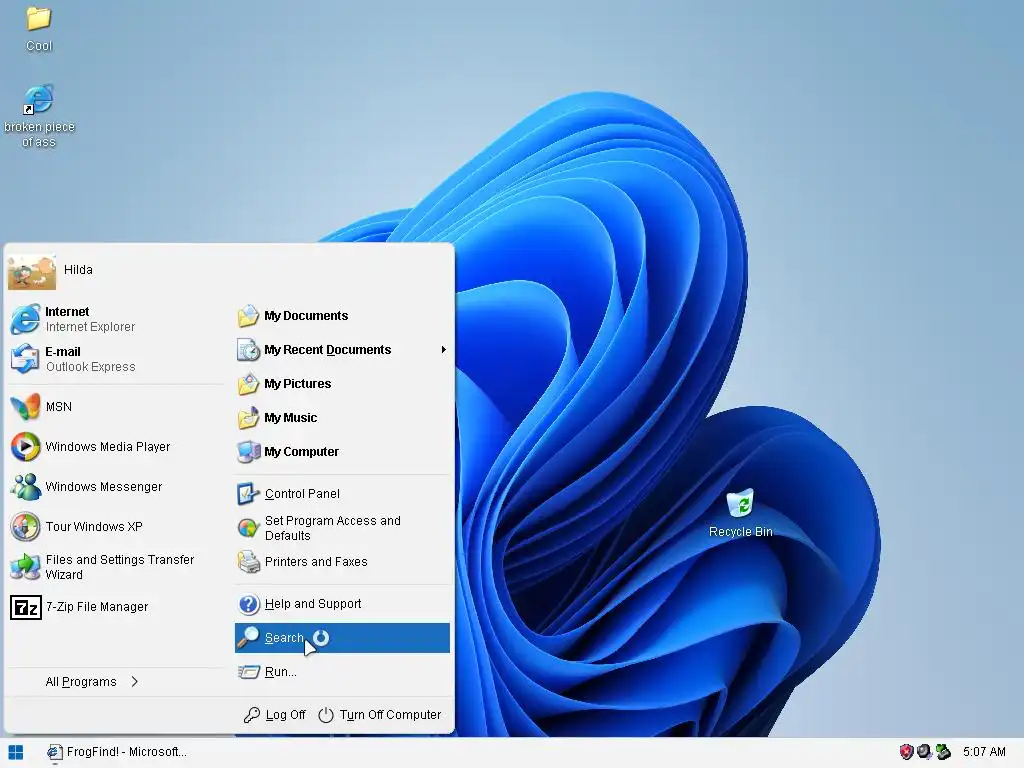Open My Pictures folder
This screenshot has height=768, width=1024.
(x=342, y=383)
